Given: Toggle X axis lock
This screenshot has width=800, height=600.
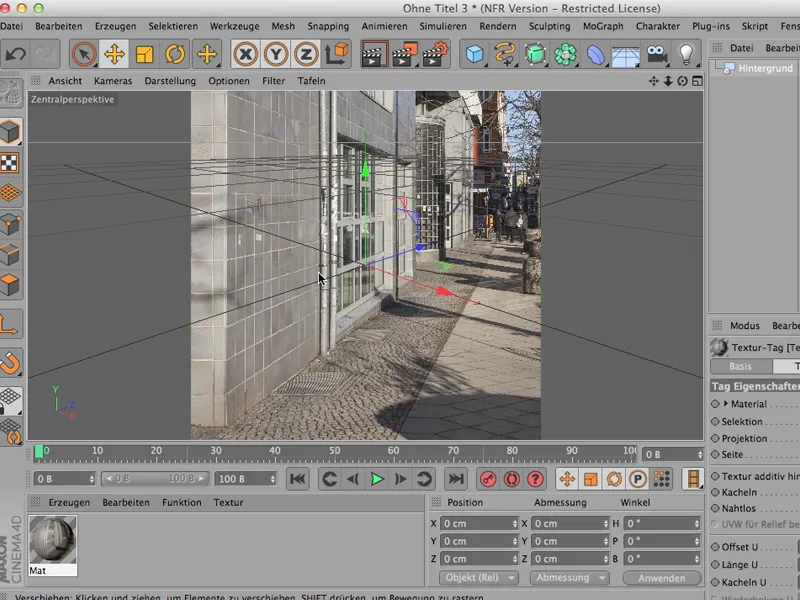Looking at the screenshot, I should [x=245, y=54].
